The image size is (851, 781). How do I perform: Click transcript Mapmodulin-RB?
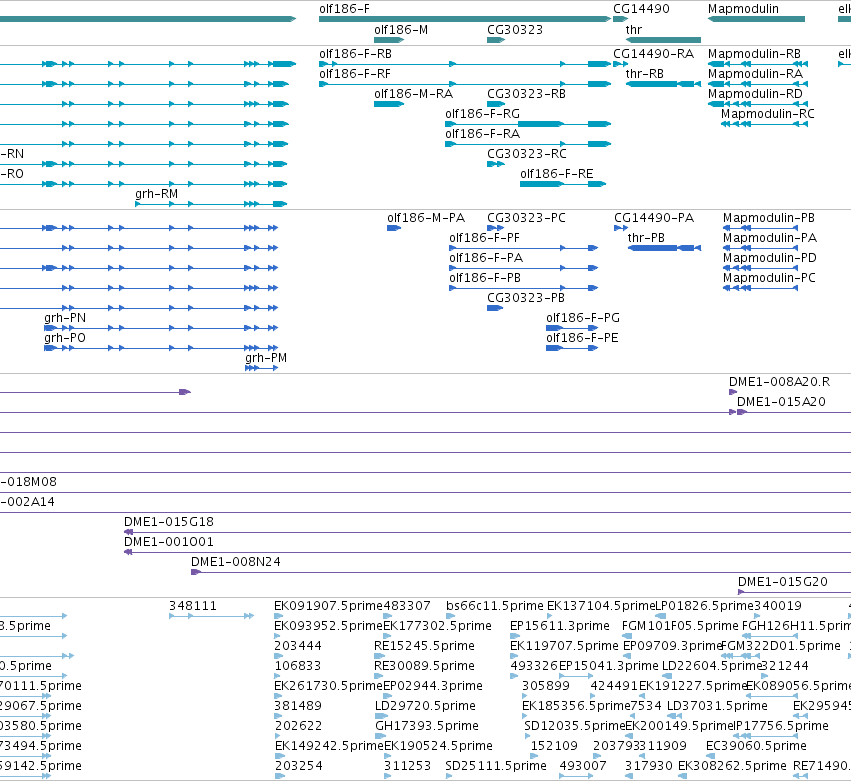758,64
